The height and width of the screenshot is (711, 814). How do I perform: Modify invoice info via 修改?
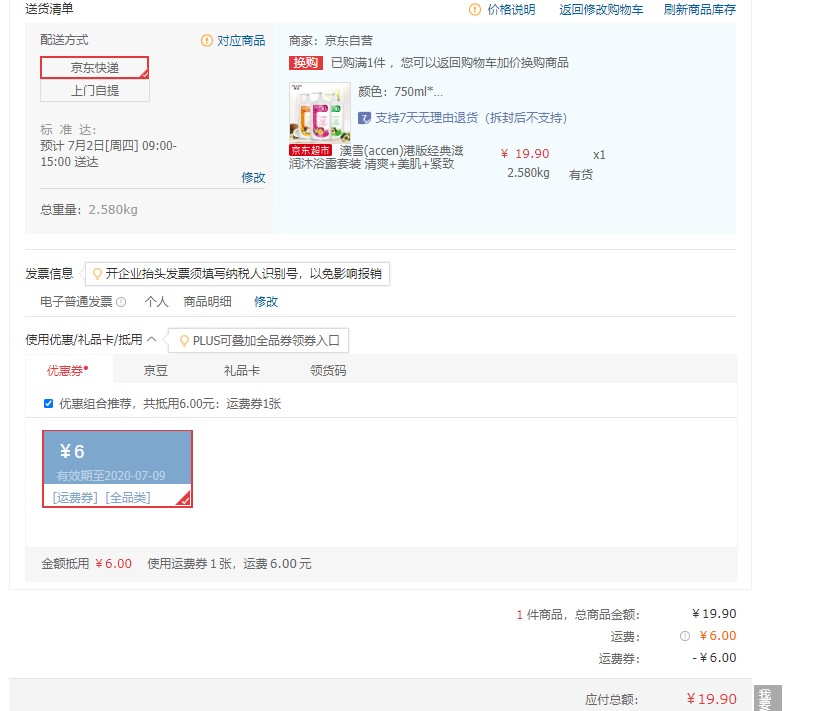tap(266, 302)
